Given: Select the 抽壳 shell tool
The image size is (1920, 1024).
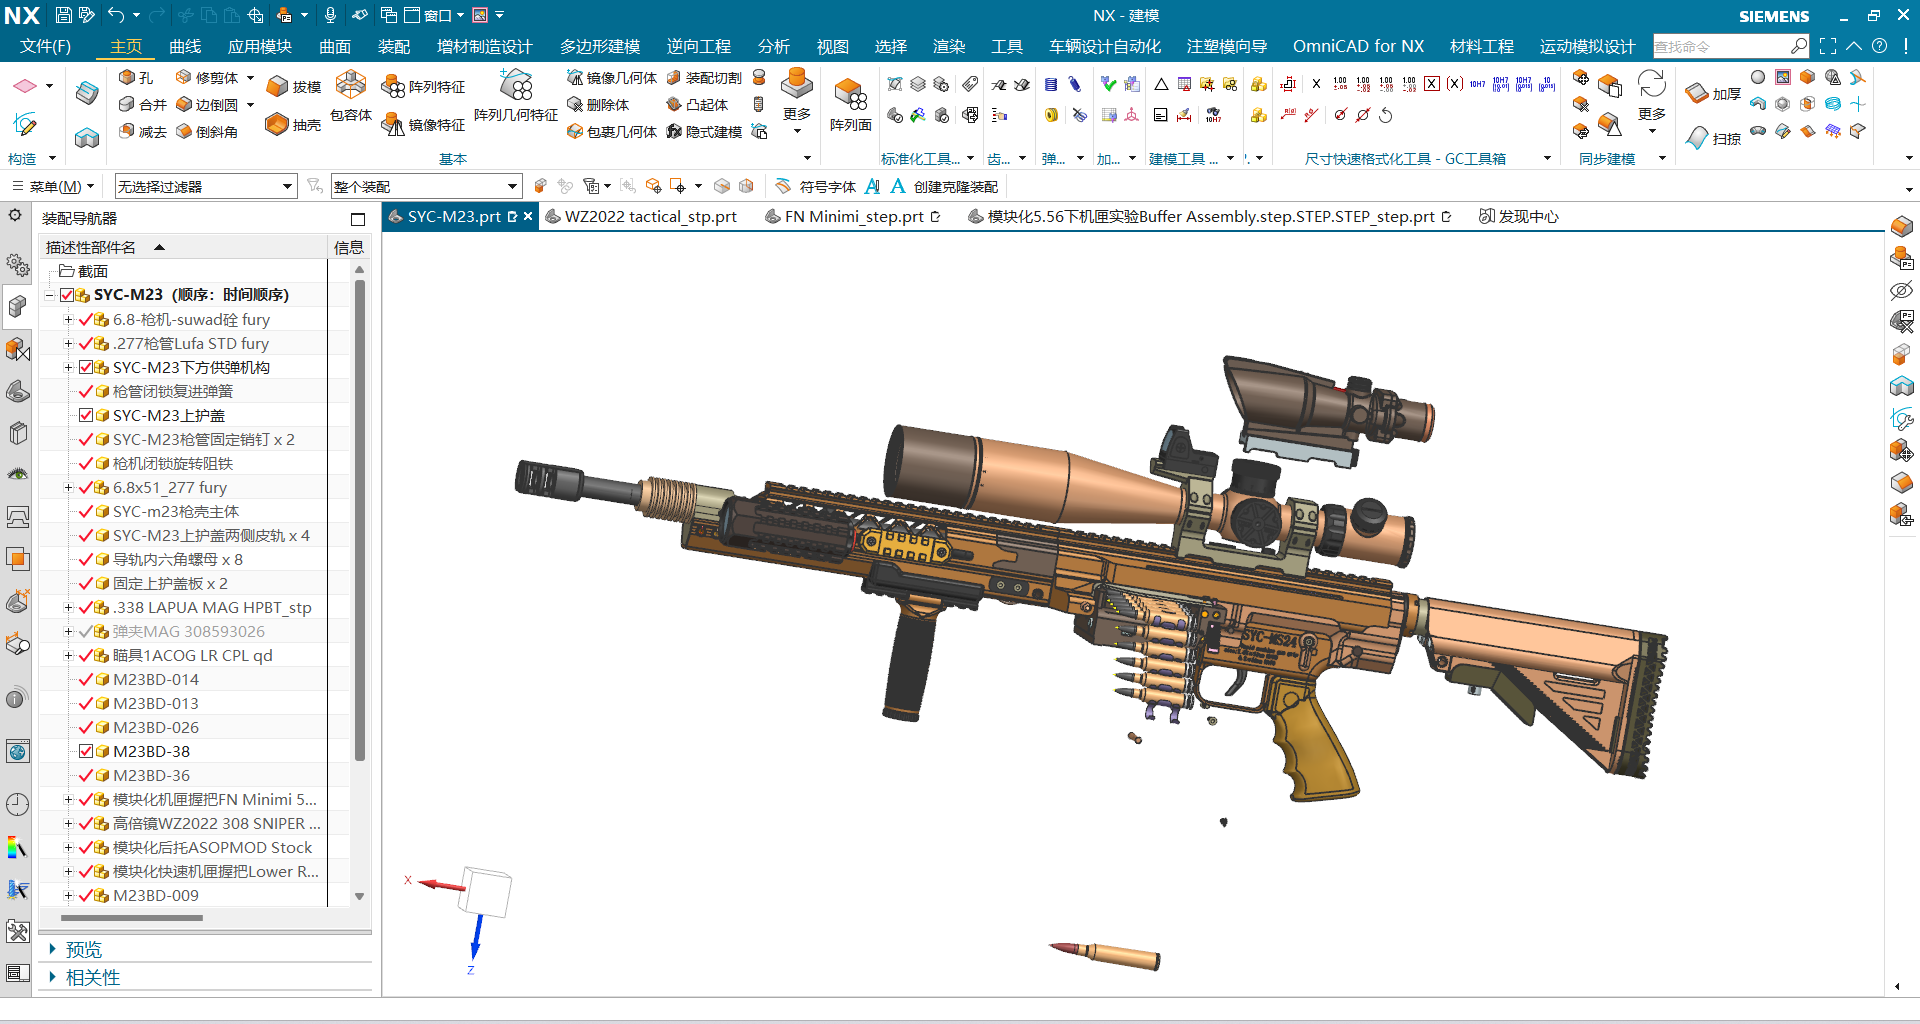Looking at the screenshot, I should coord(294,124).
